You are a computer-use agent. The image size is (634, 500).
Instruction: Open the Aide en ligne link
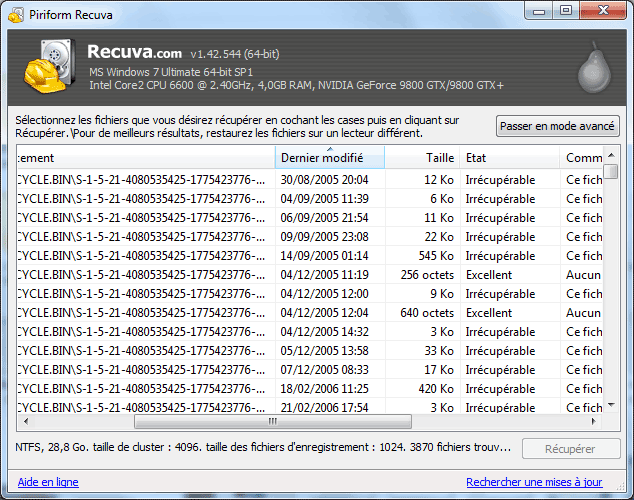[x=48, y=482]
